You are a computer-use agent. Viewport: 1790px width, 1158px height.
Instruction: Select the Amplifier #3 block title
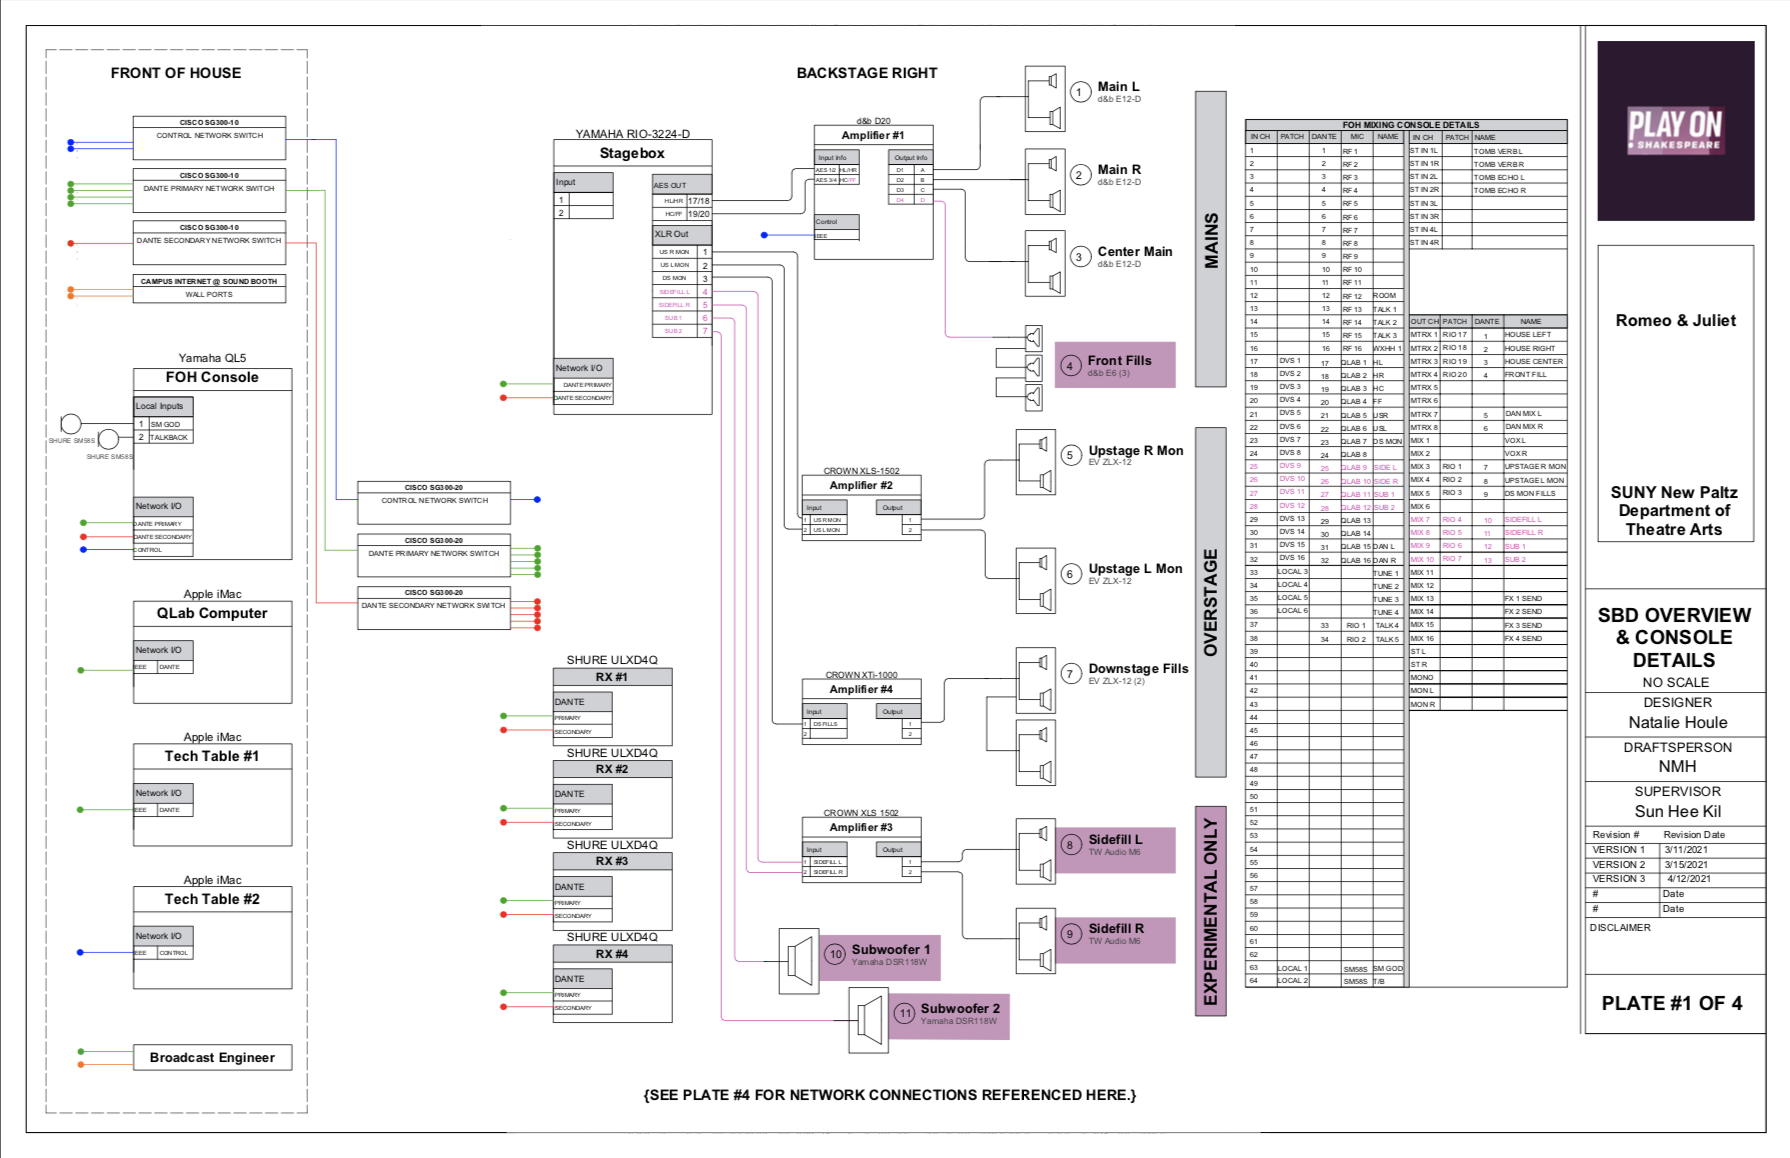861,827
